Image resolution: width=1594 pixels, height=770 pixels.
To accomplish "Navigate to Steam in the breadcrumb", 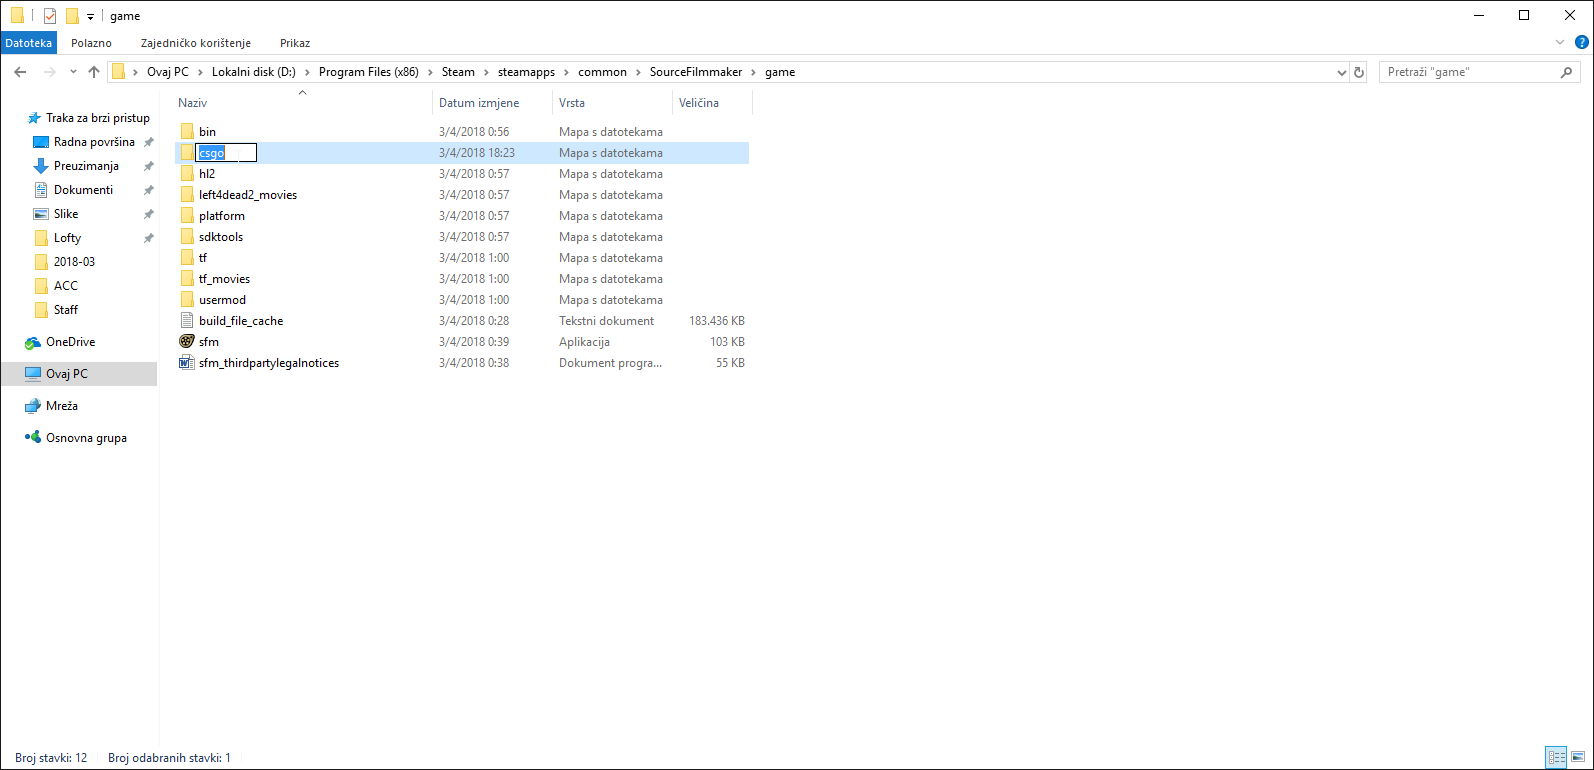I will (x=458, y=72).
